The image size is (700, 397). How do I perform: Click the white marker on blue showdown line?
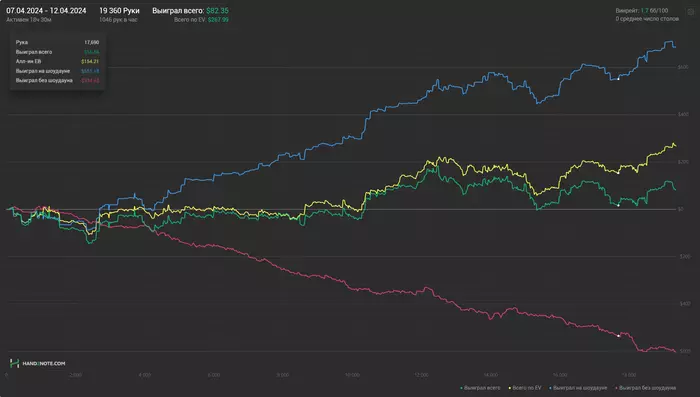coord(618,79)
